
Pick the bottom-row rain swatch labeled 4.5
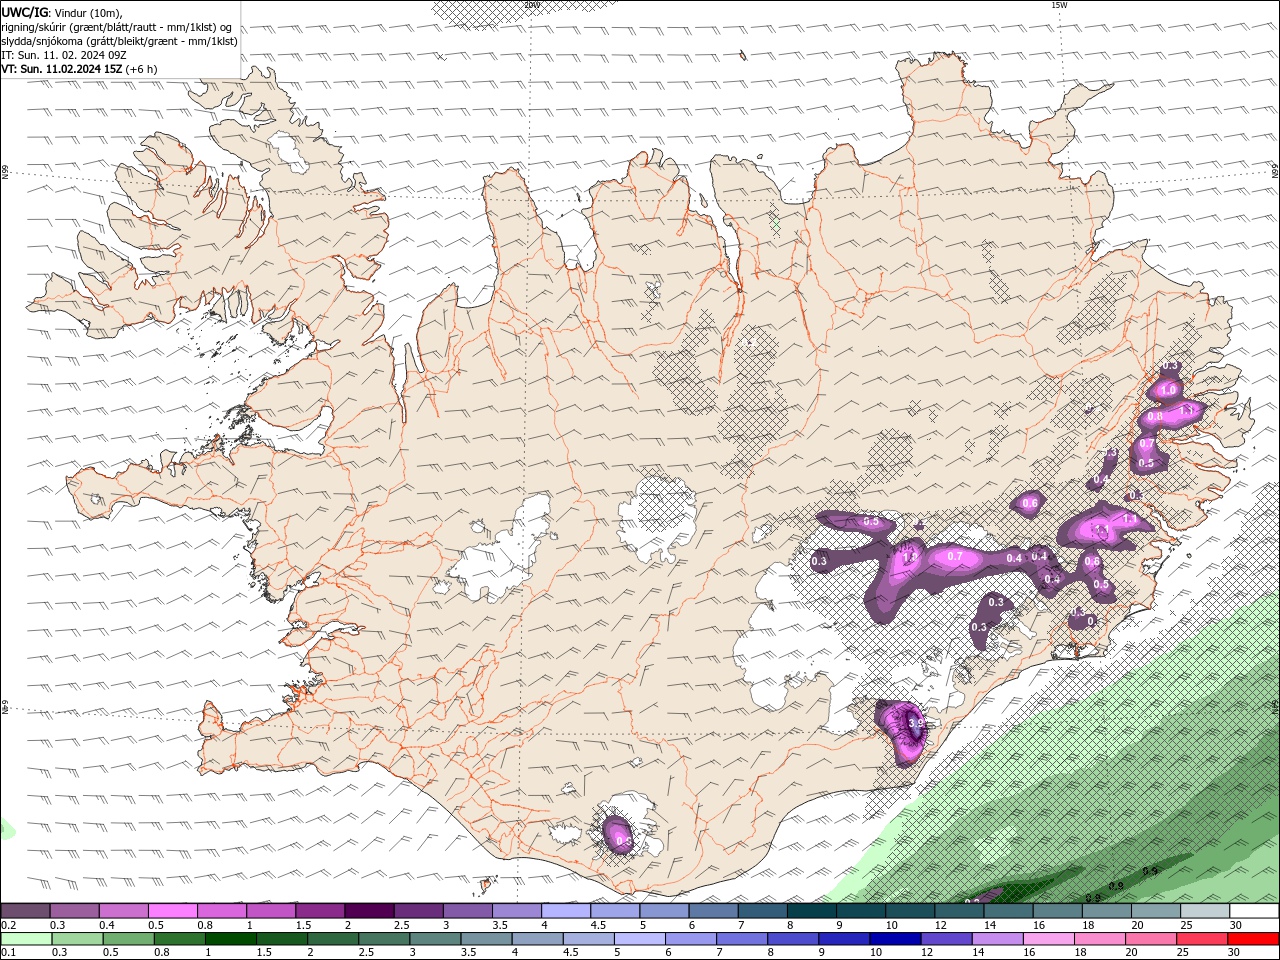(588, 939)
